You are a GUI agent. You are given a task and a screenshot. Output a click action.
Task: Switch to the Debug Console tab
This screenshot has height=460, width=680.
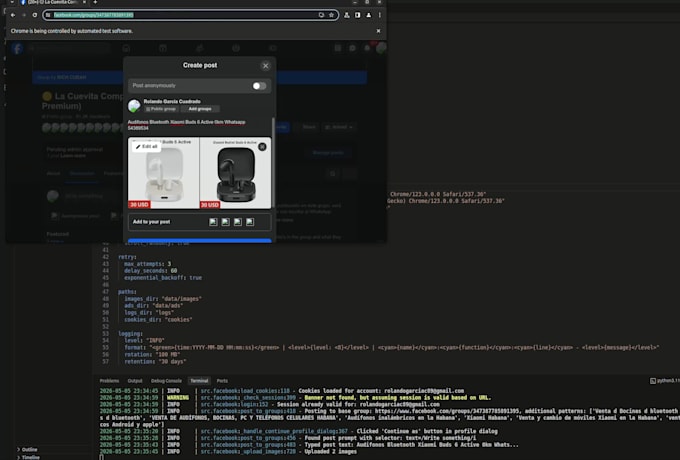coord(166,381)
